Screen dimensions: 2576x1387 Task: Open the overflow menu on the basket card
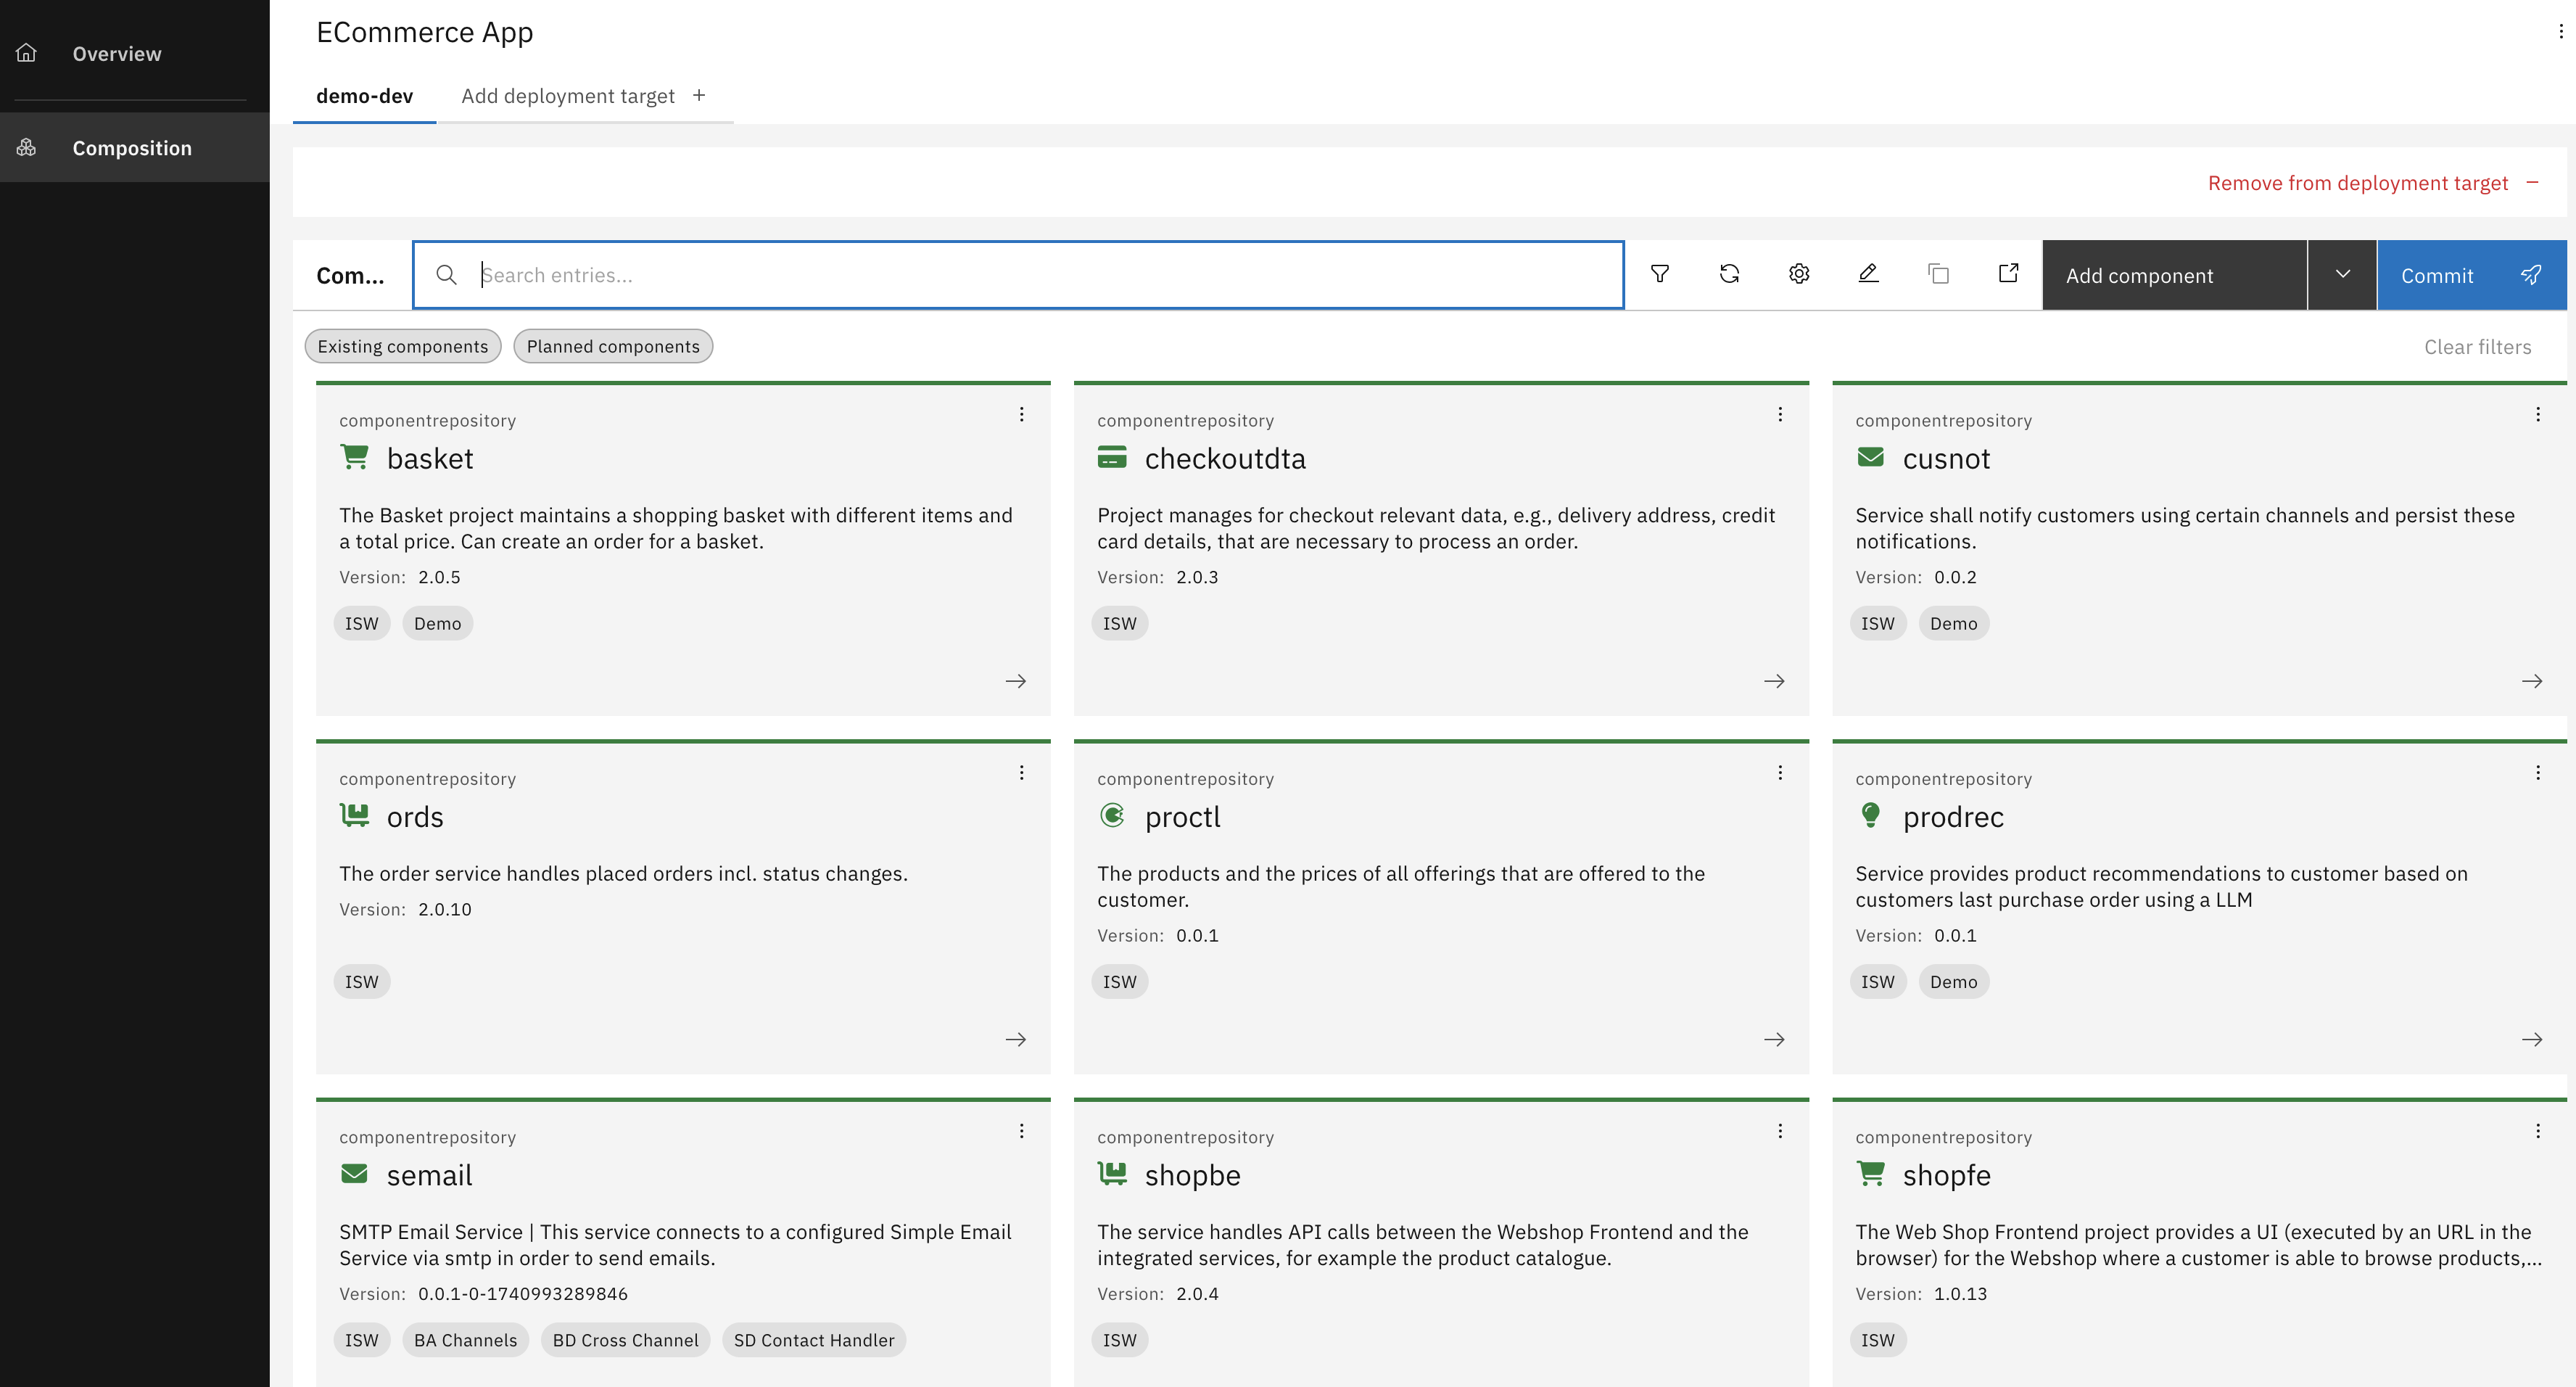[1021, 414]
